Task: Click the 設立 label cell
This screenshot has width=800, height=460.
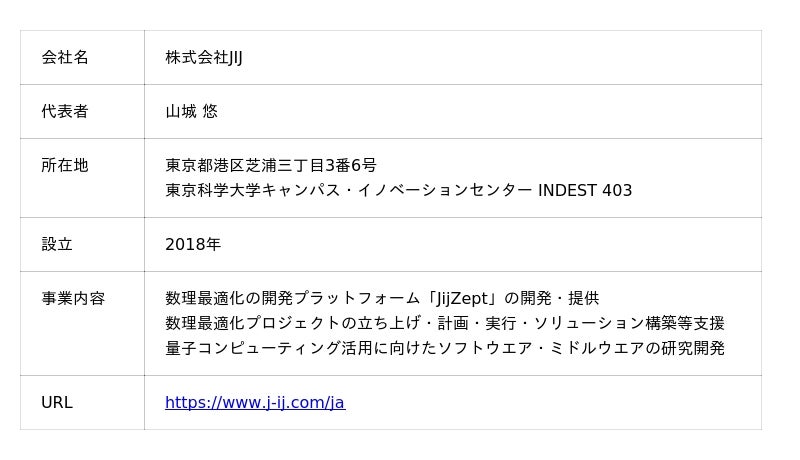Action: click(83, 245)
